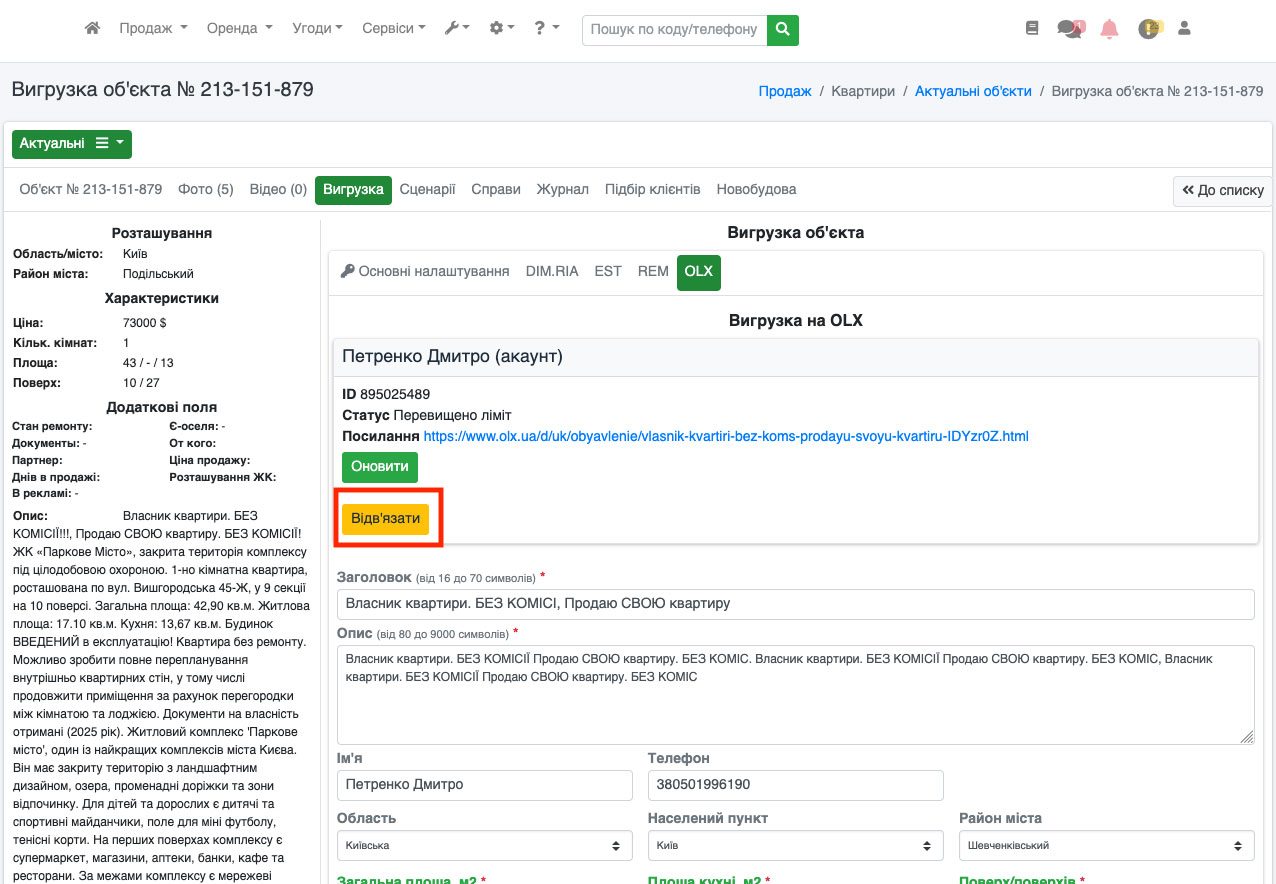This screenshot has height=884, width=1276.
Task: Select the DIM.RIA export tab
Action: pos(552,272)
